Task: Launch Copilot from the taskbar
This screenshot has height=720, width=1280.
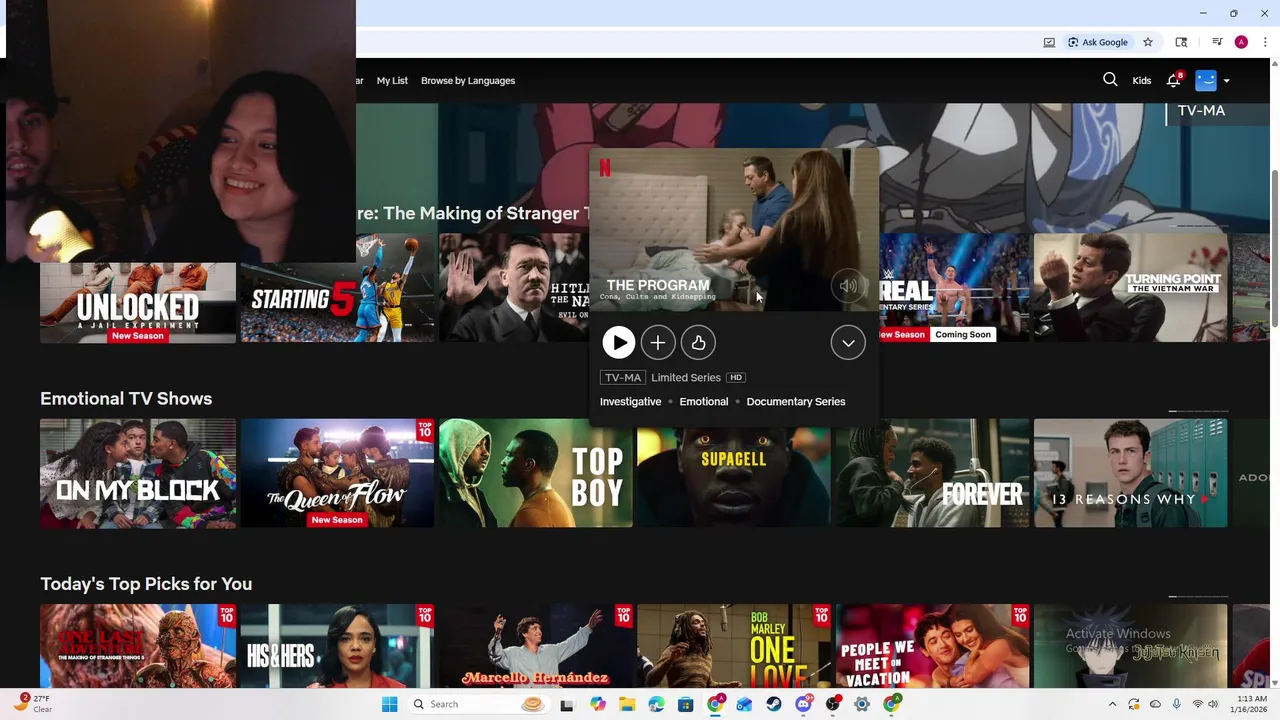Action: [597, 704]
